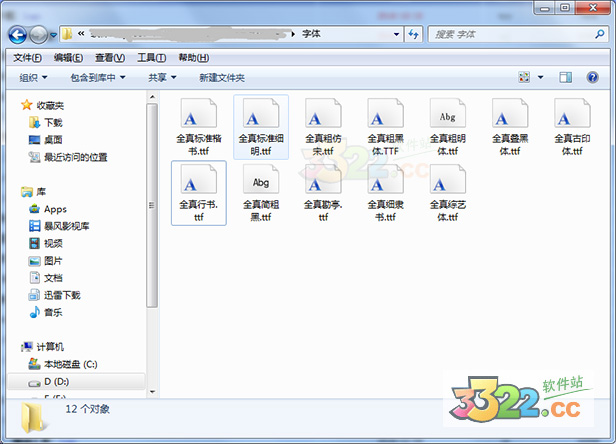Open 视频 library
This screenshot has height=444, width=616.
coord(46,243)
